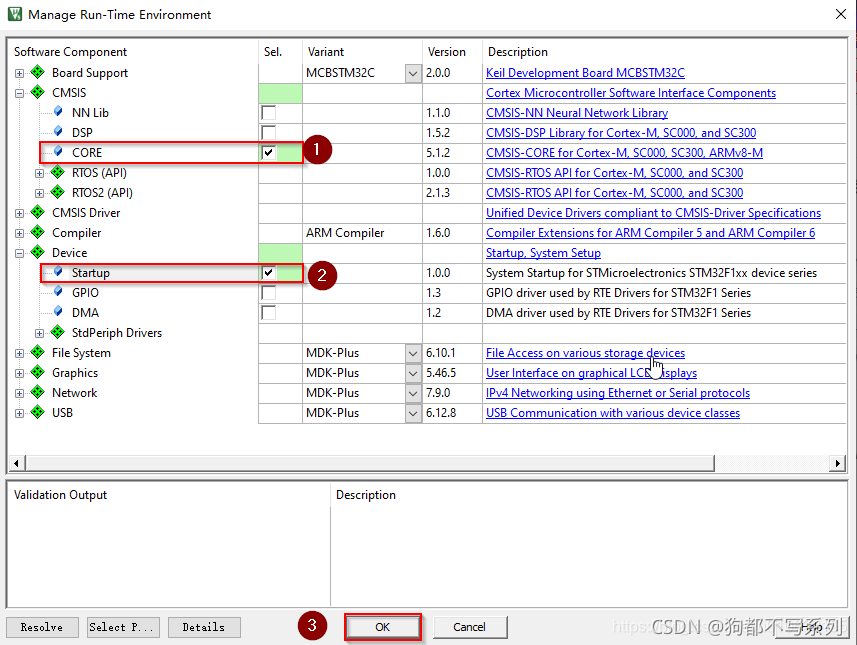
Task: Click the Description column header
Action: (x=518, y=51)
